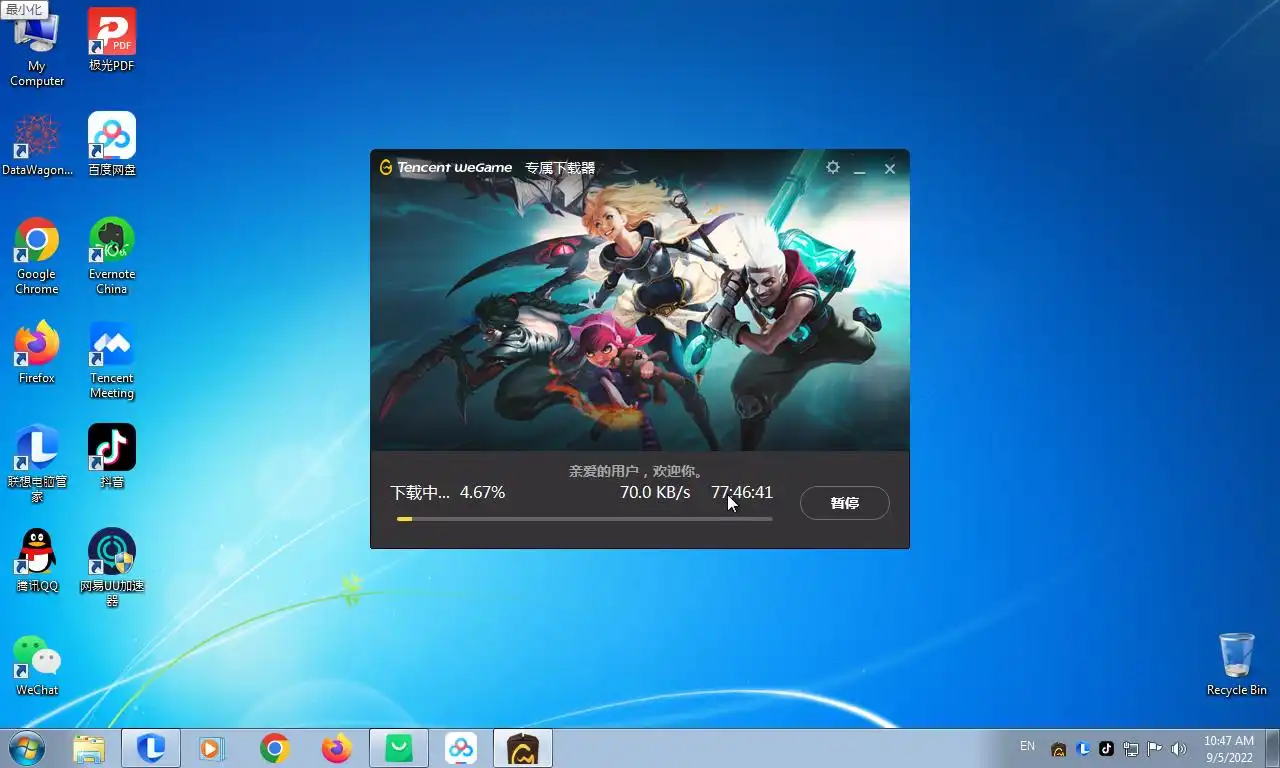Image resolution: width=1280 pixels, height=768 pixels.
Task: Open 腾讯QQ desktop shortcut
Action: pyautogui.click(x=37, y=561)
